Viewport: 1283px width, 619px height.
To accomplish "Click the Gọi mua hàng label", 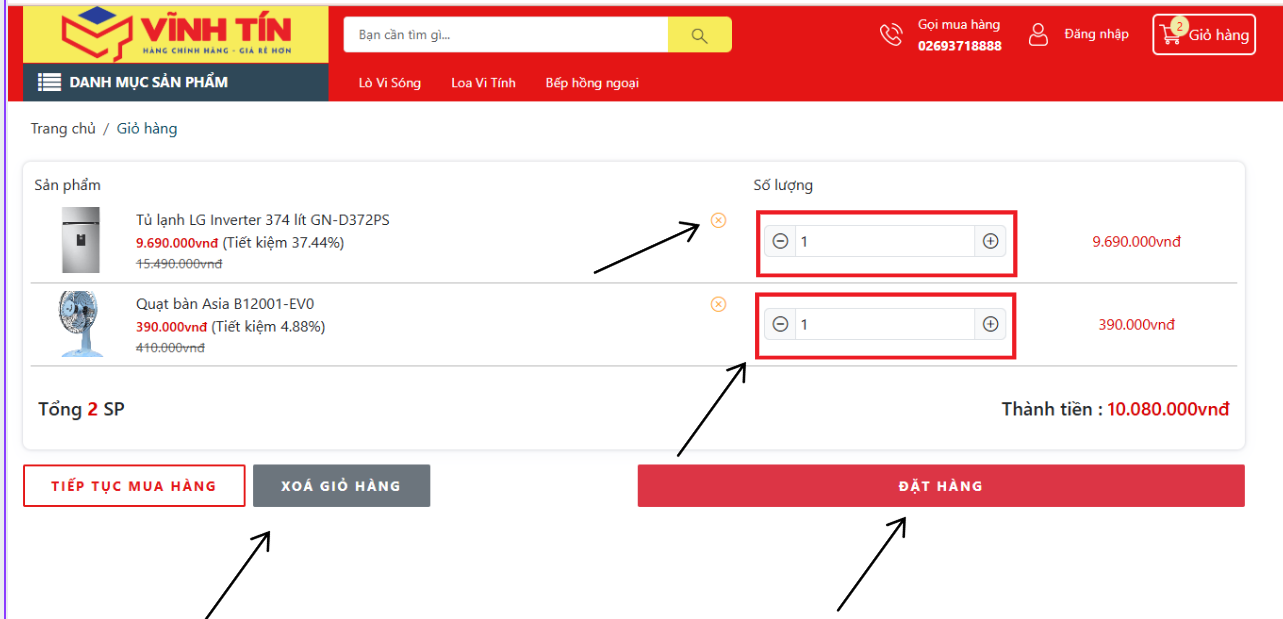I will [959, 25].
